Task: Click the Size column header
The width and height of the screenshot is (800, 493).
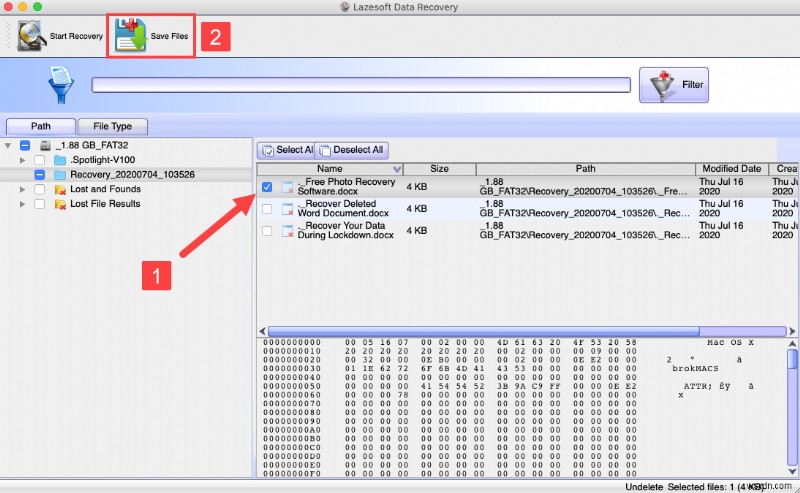Action: (x=439, y=169)
